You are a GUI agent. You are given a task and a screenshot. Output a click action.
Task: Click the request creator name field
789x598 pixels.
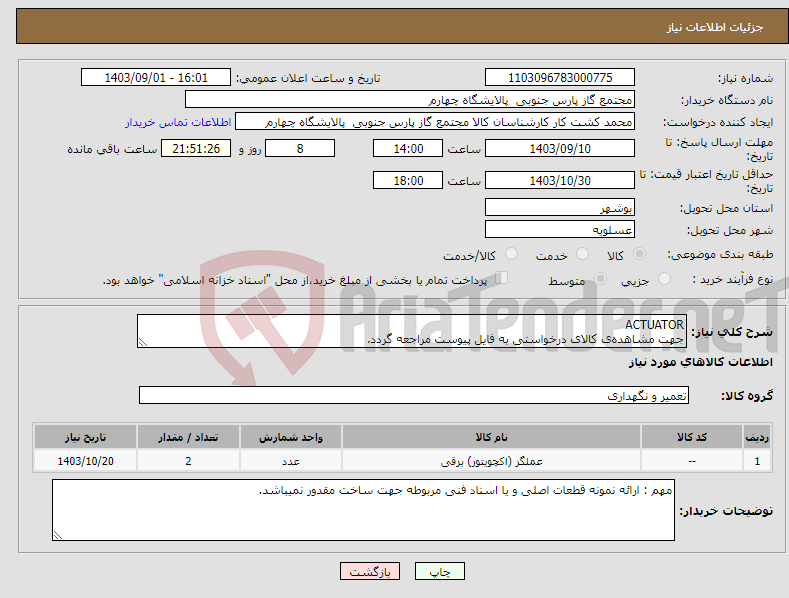pyautogui.click(x=435, y=122)
